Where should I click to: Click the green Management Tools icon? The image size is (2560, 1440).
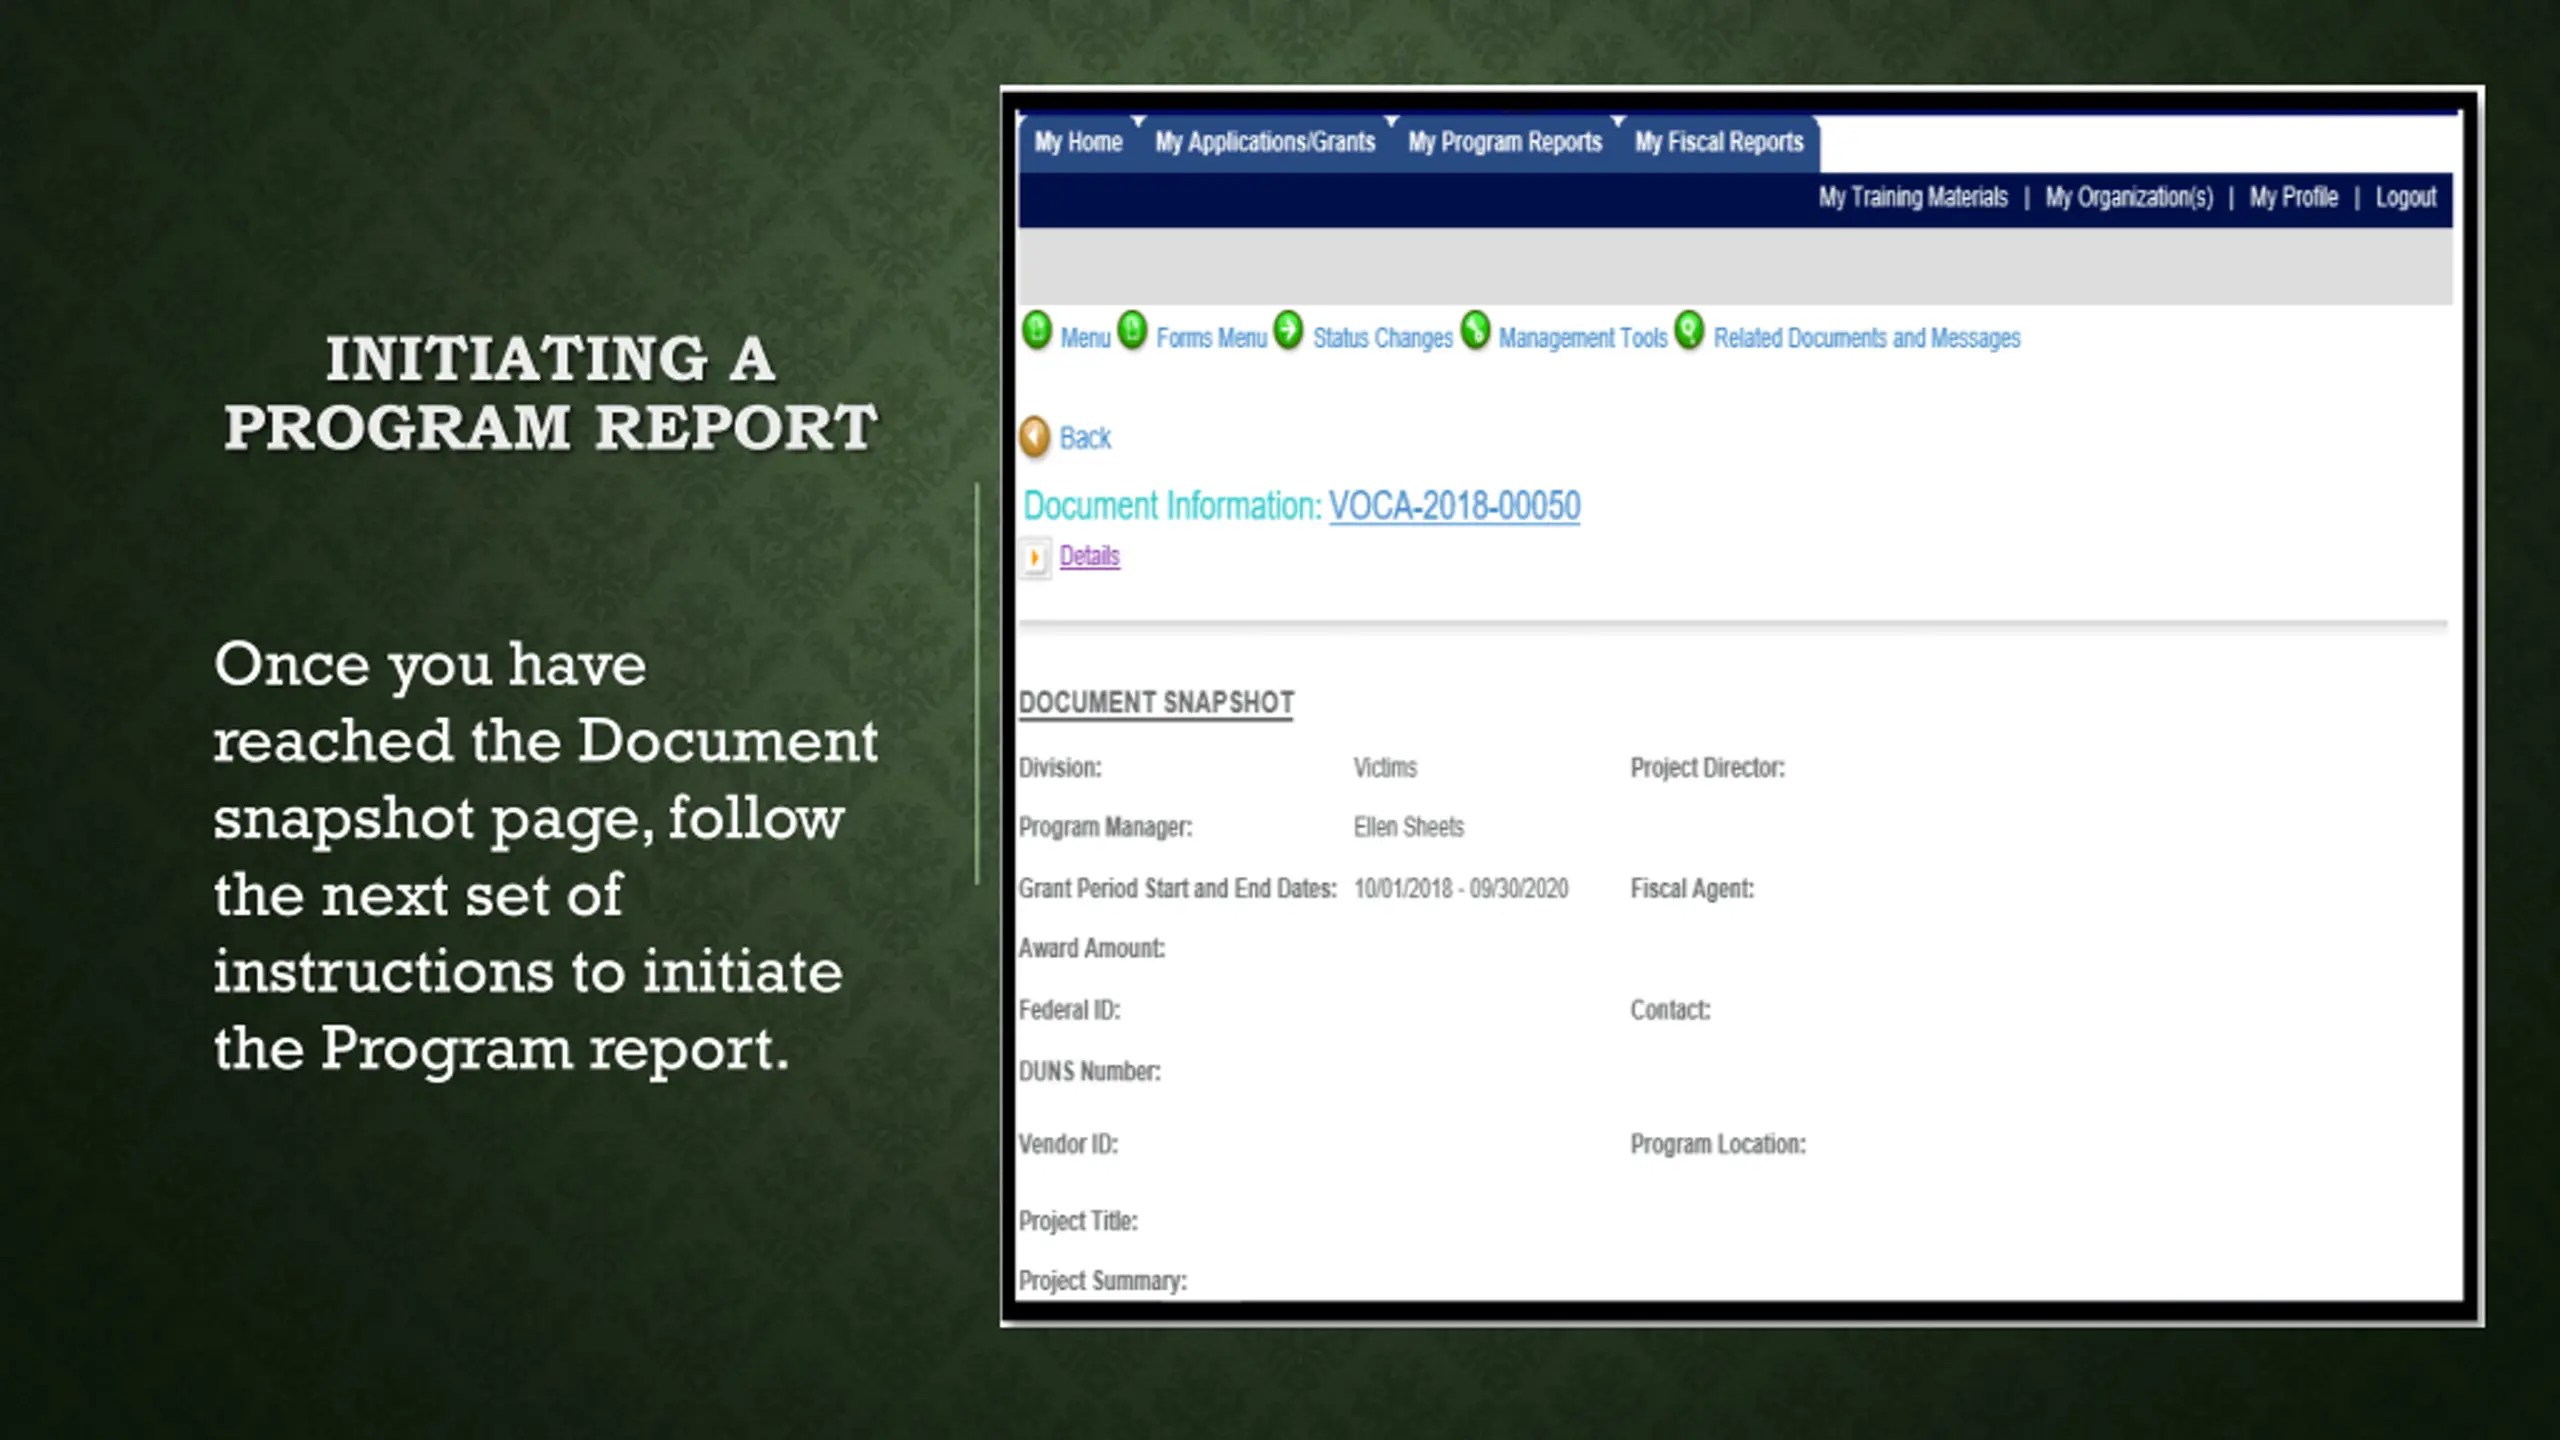[x=1475, y=331]
